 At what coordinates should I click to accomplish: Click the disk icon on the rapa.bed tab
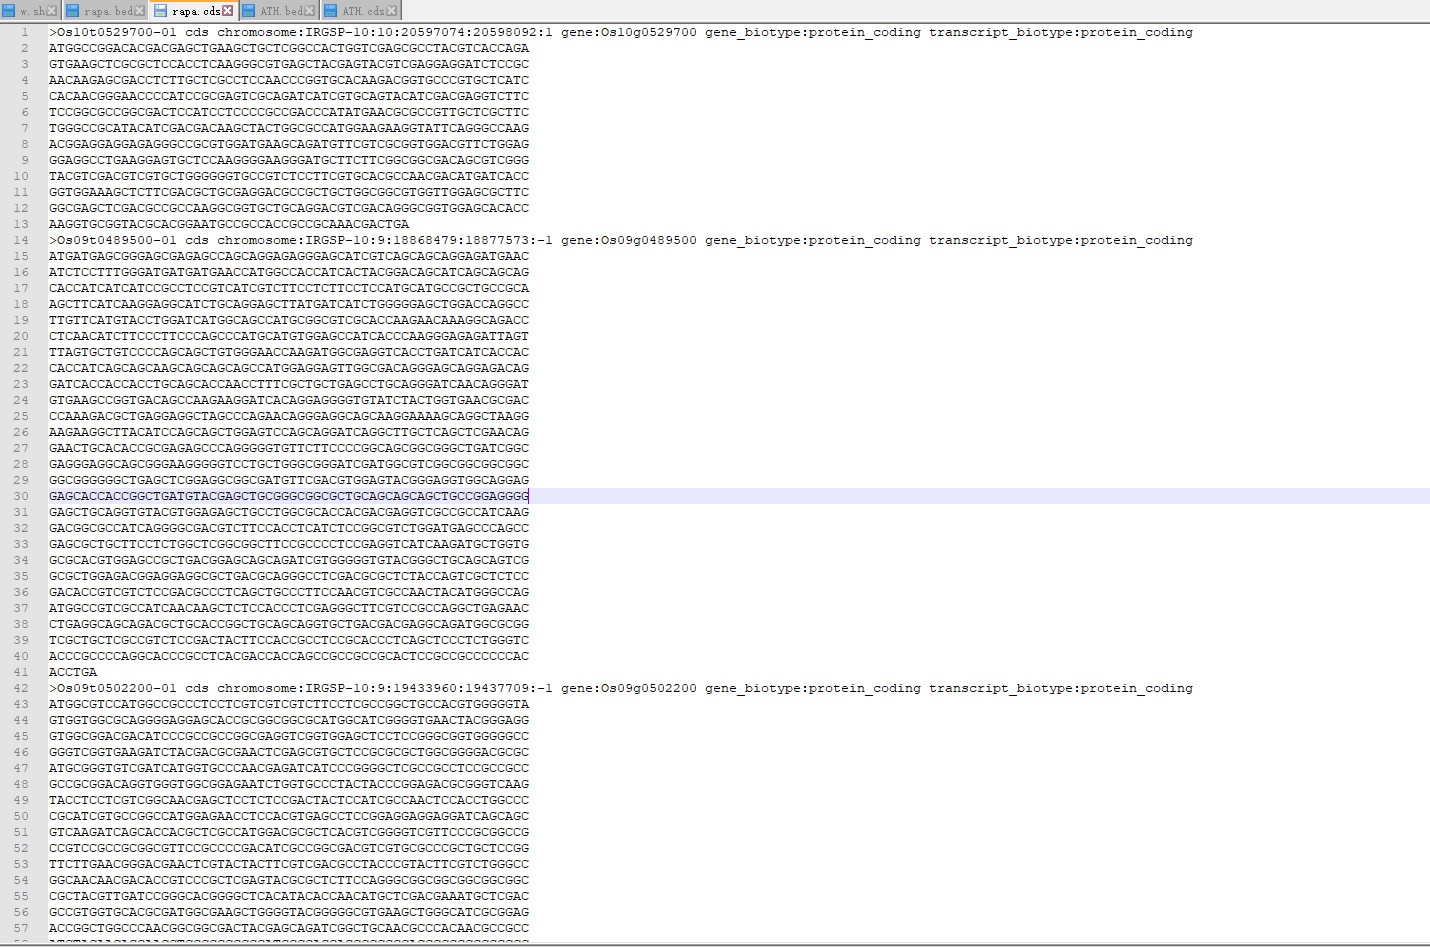(73, 11)
